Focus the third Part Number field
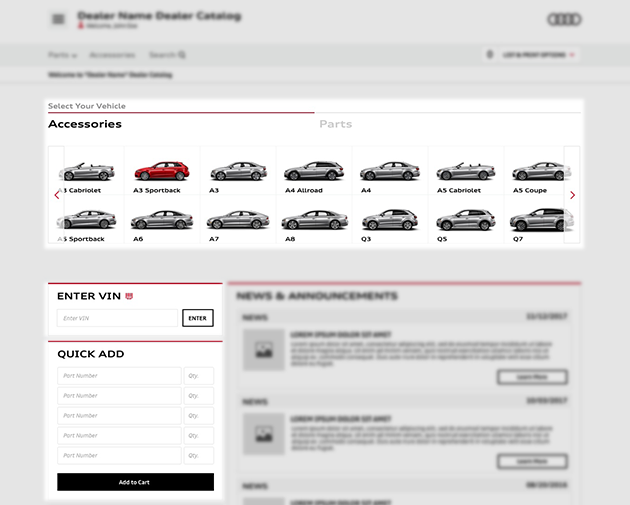Image resolution: width=630 pixels, height=505 pixels. [119, 415]
